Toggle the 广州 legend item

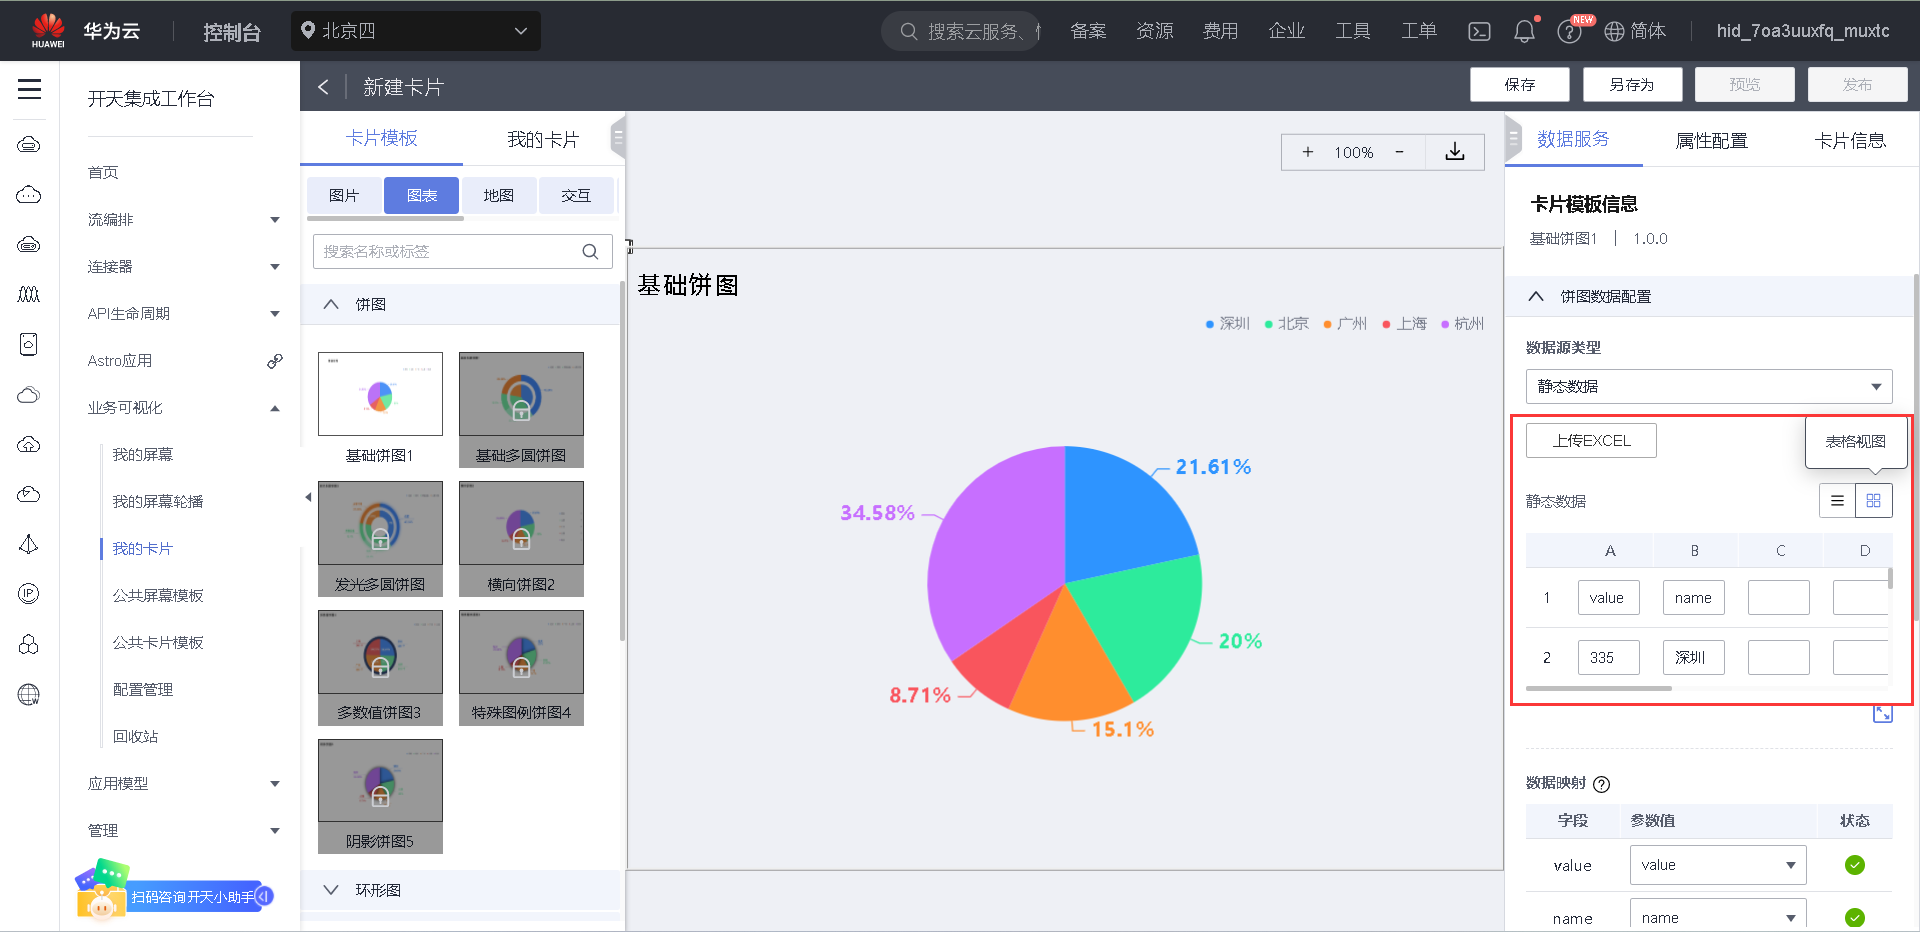pyautogui.click(x=1345, y=324)
